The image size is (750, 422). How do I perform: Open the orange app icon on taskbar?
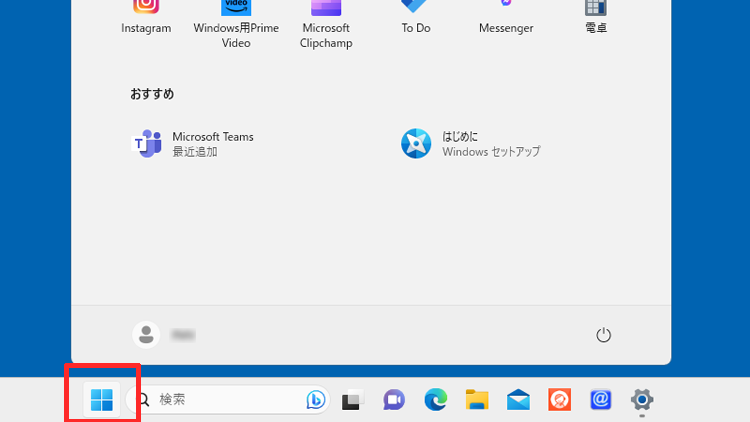(560, 400)
